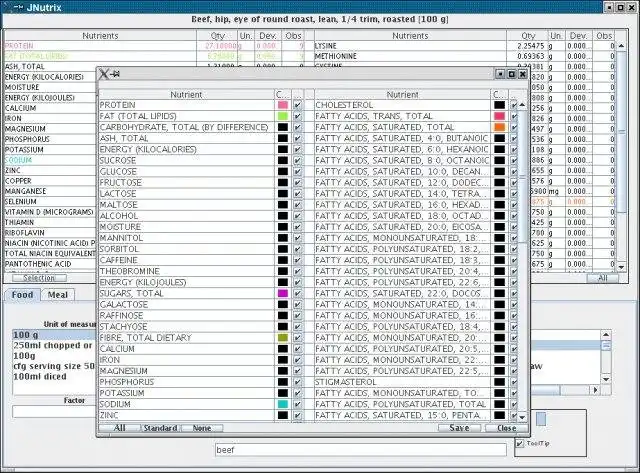Click main nutrient table scroll-down arrow
This screenshot has height=473, width=640.
621,267
